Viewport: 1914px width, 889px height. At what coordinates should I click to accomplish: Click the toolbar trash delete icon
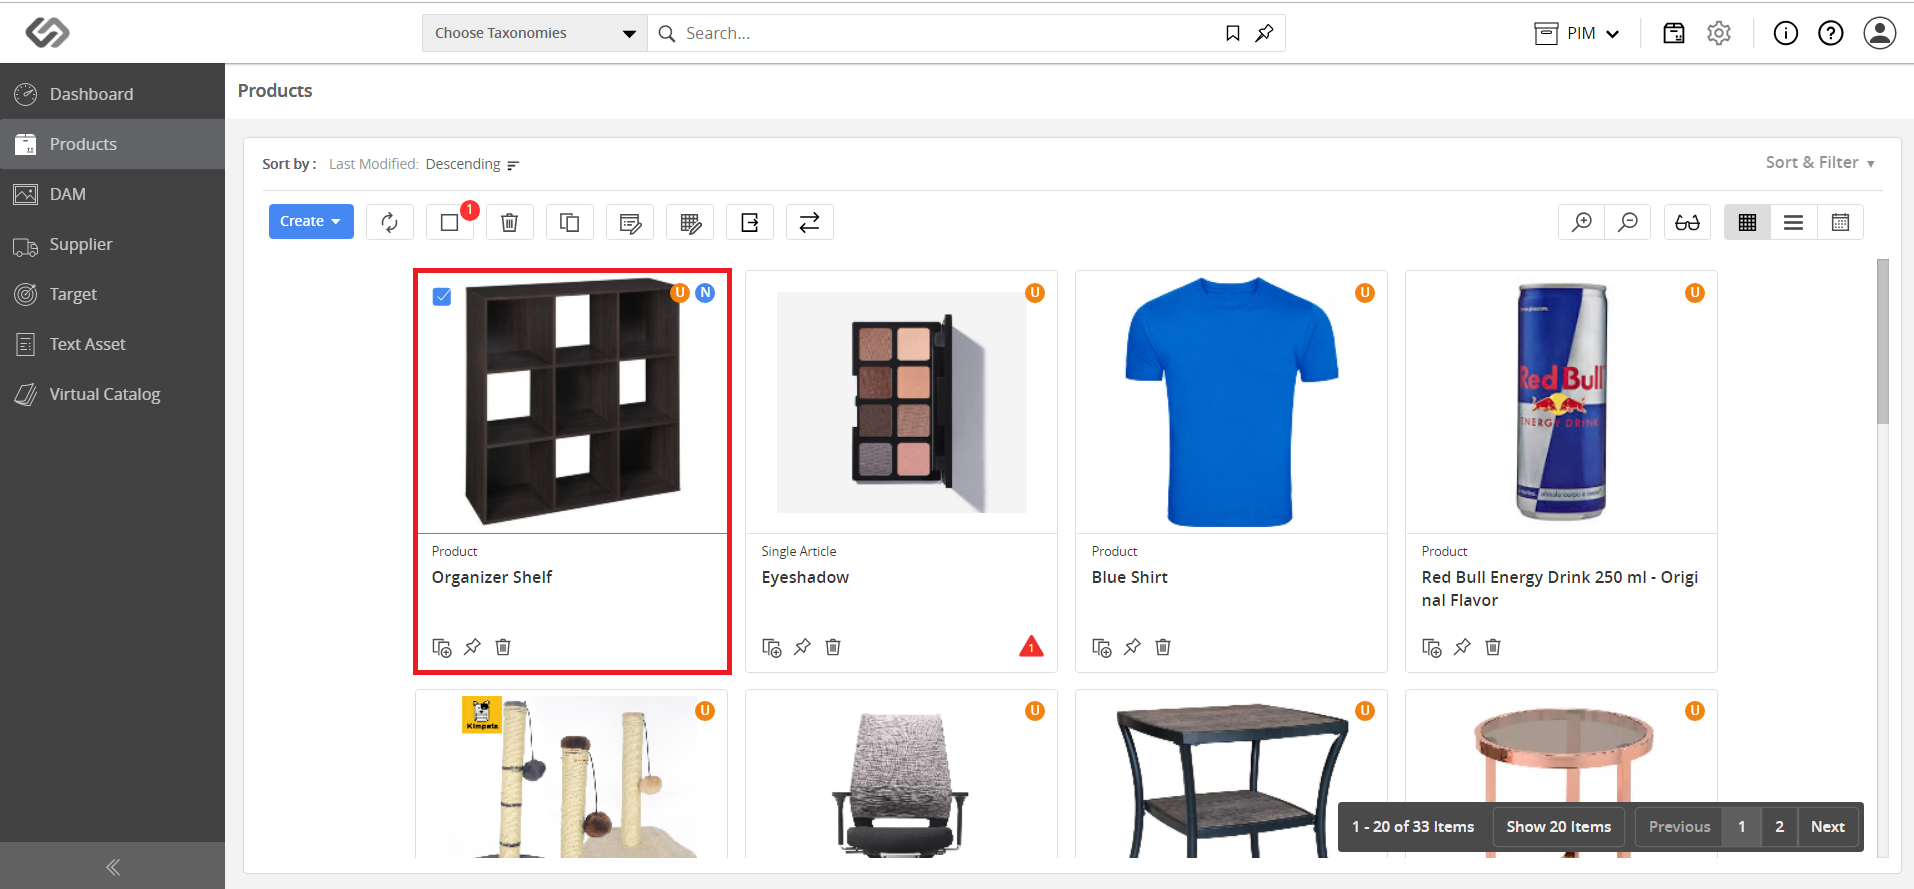click(x=510, y=222)
